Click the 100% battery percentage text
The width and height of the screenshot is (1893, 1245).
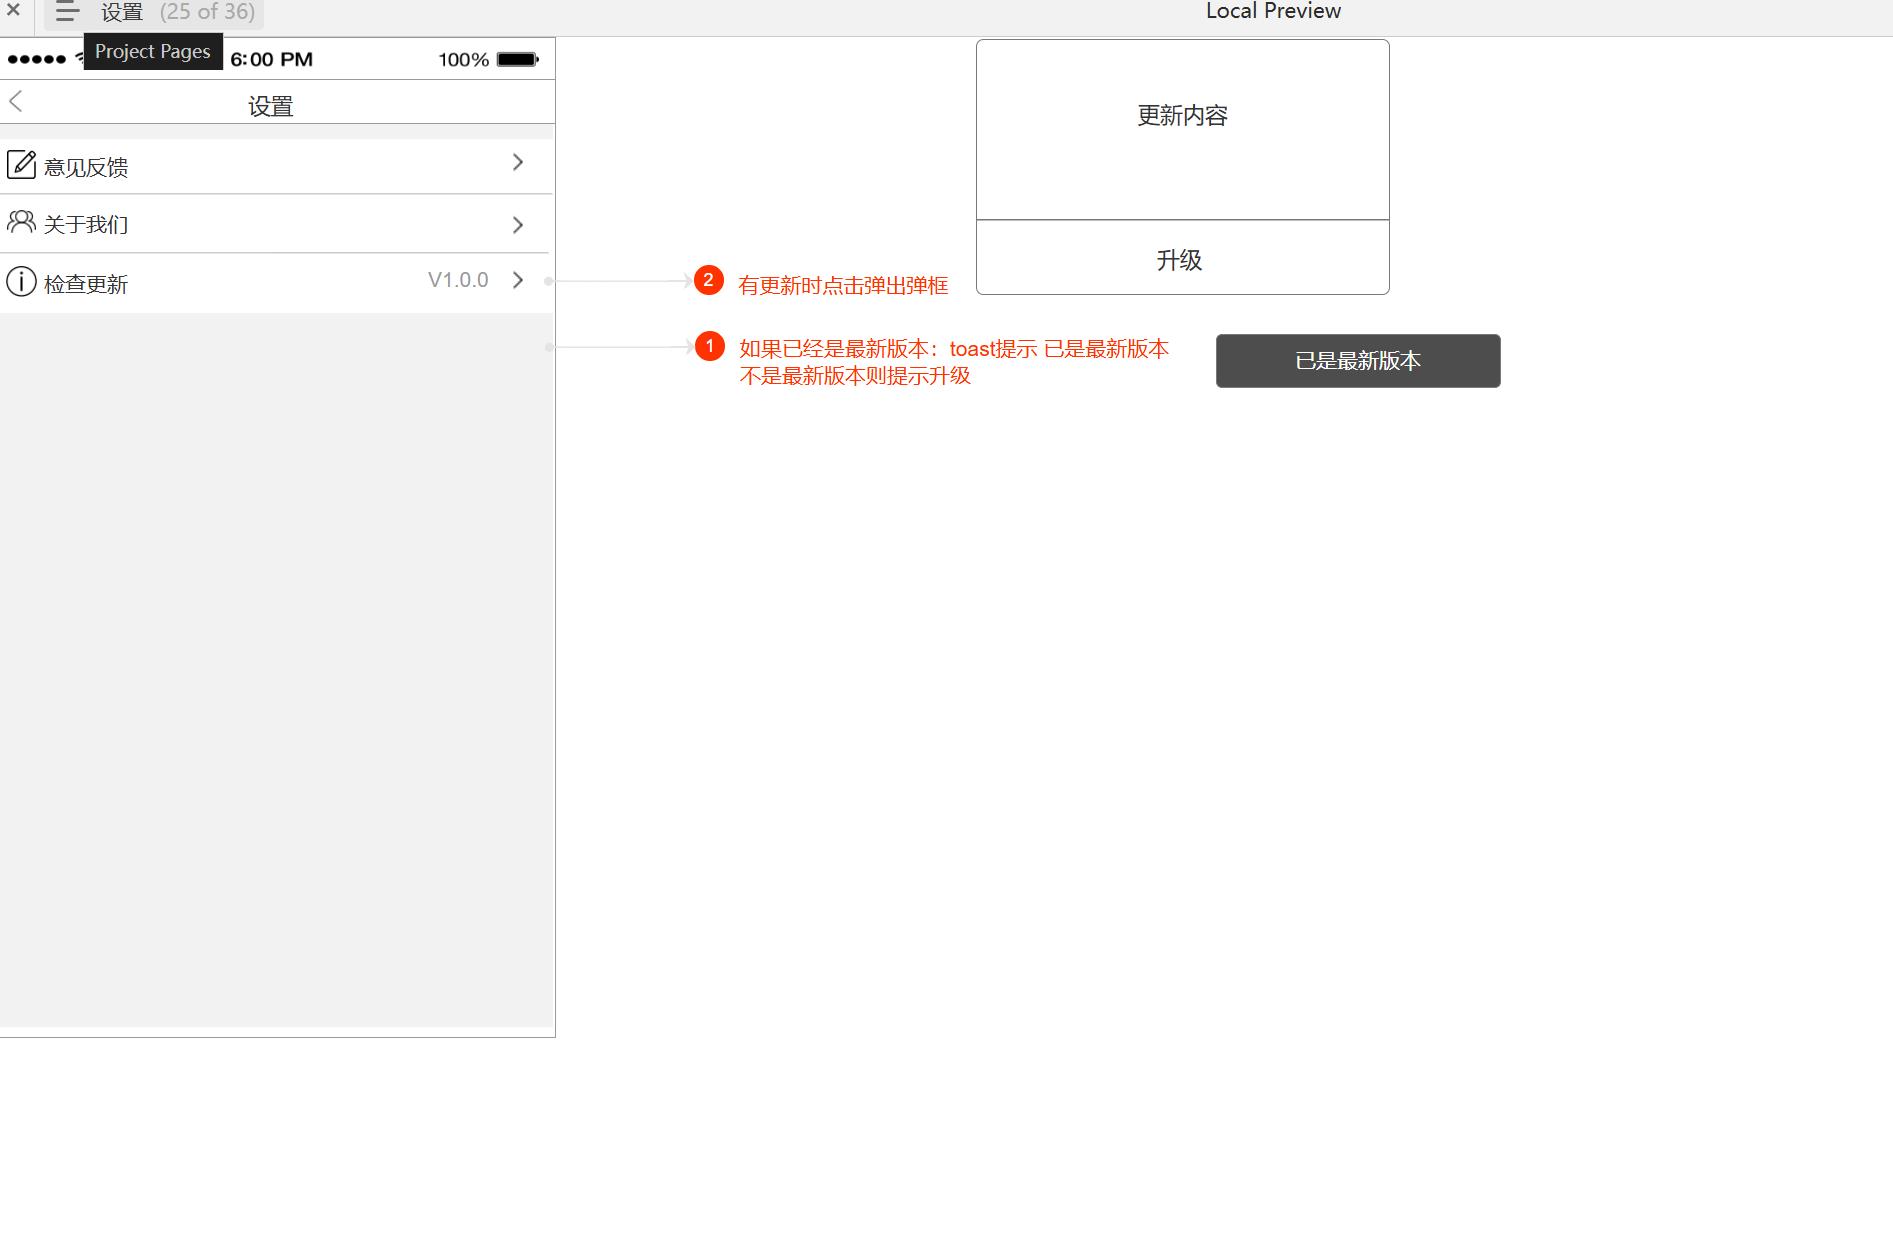(x=464, y=60)
